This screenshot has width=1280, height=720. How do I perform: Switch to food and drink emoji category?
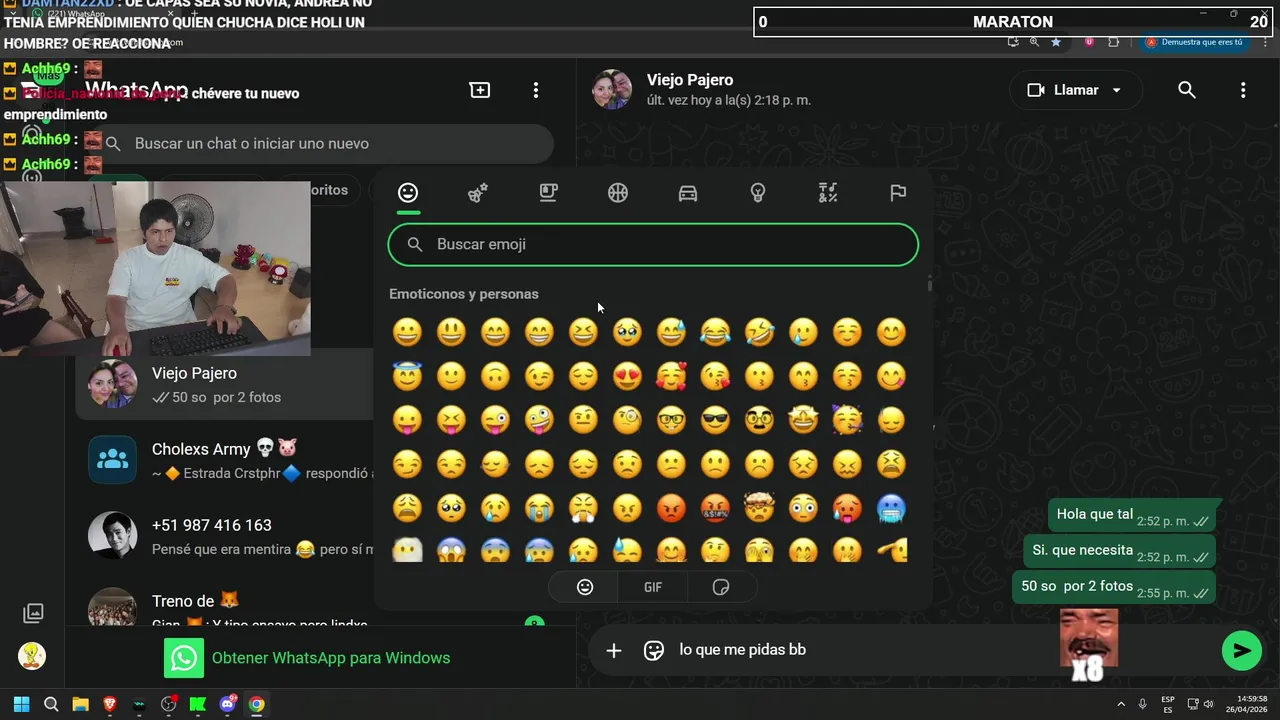point(548,193)
